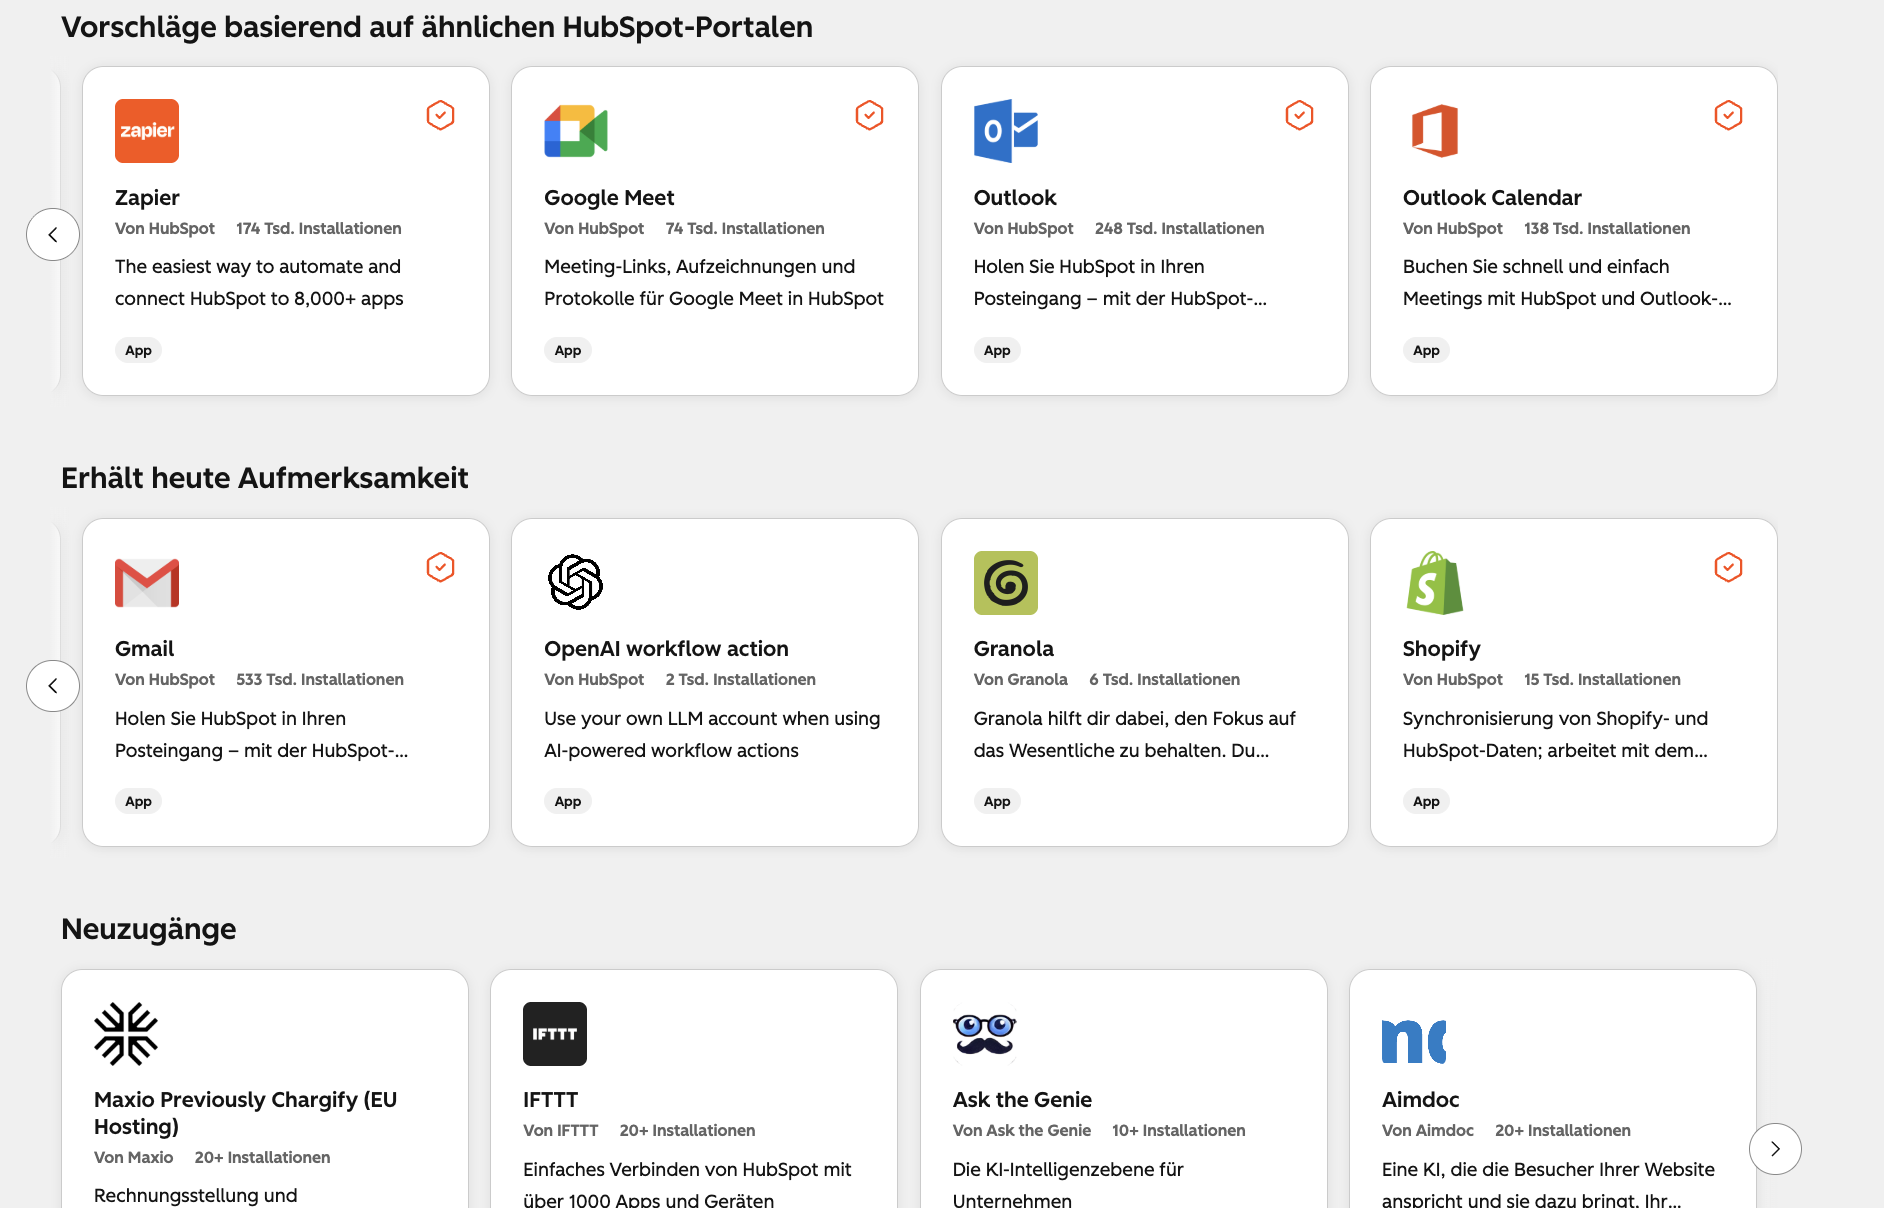Go to previous apps in Aufmerksamkeit carousel
Image resolution: width=1884 pixels, height=1208 pixels.
pos(53,686)
